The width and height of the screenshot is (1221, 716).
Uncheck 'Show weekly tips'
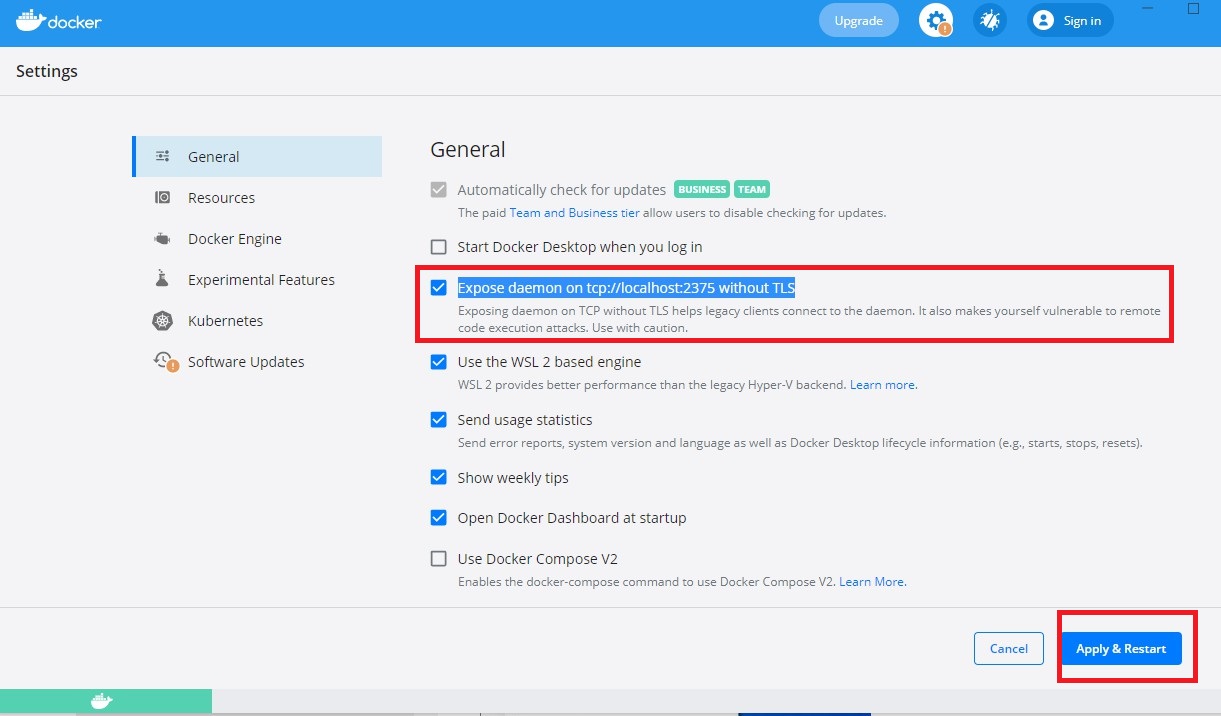438,478
